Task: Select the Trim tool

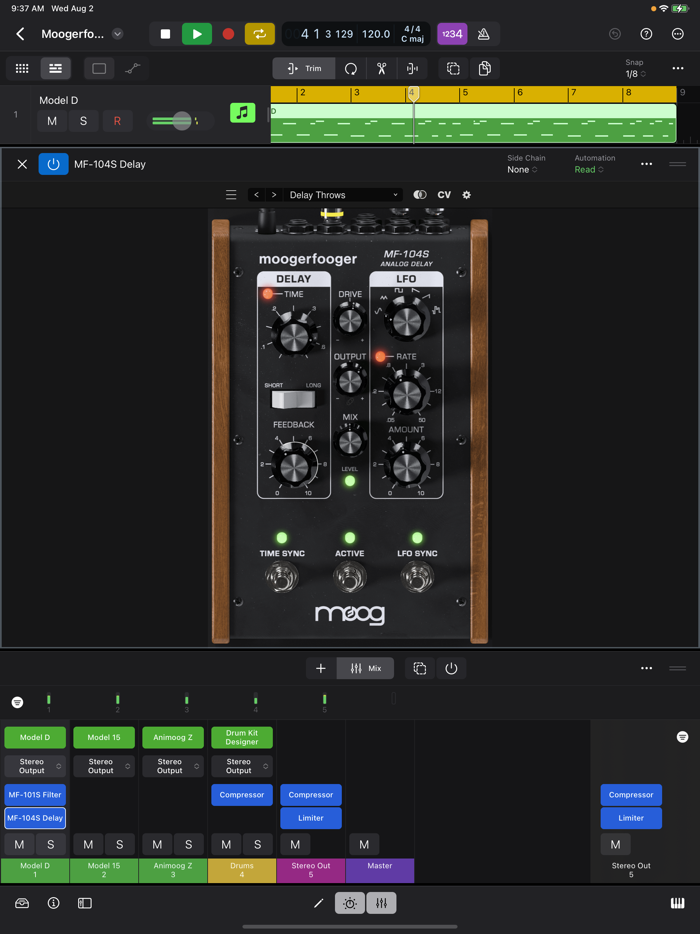Action: pos(304,69)
